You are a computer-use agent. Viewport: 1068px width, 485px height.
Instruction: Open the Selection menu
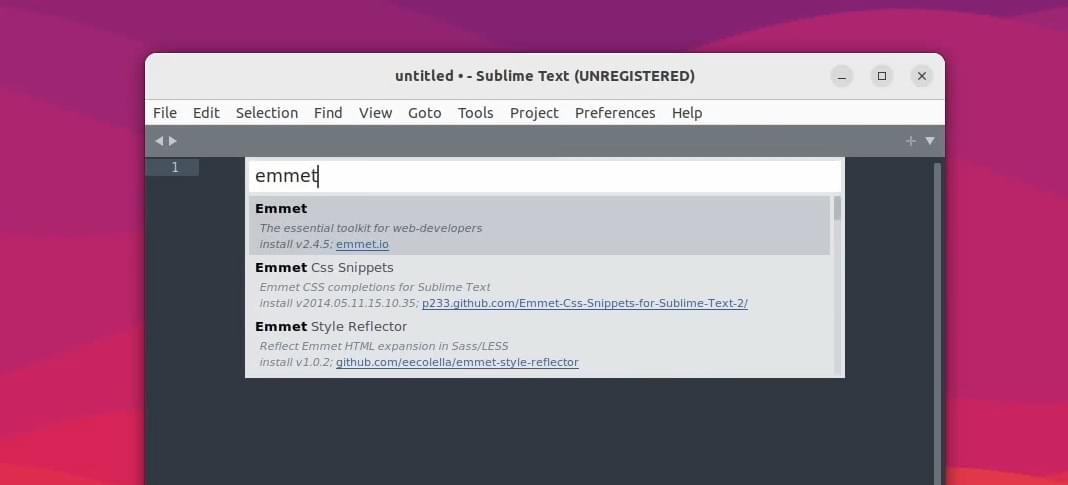[267, 113]
